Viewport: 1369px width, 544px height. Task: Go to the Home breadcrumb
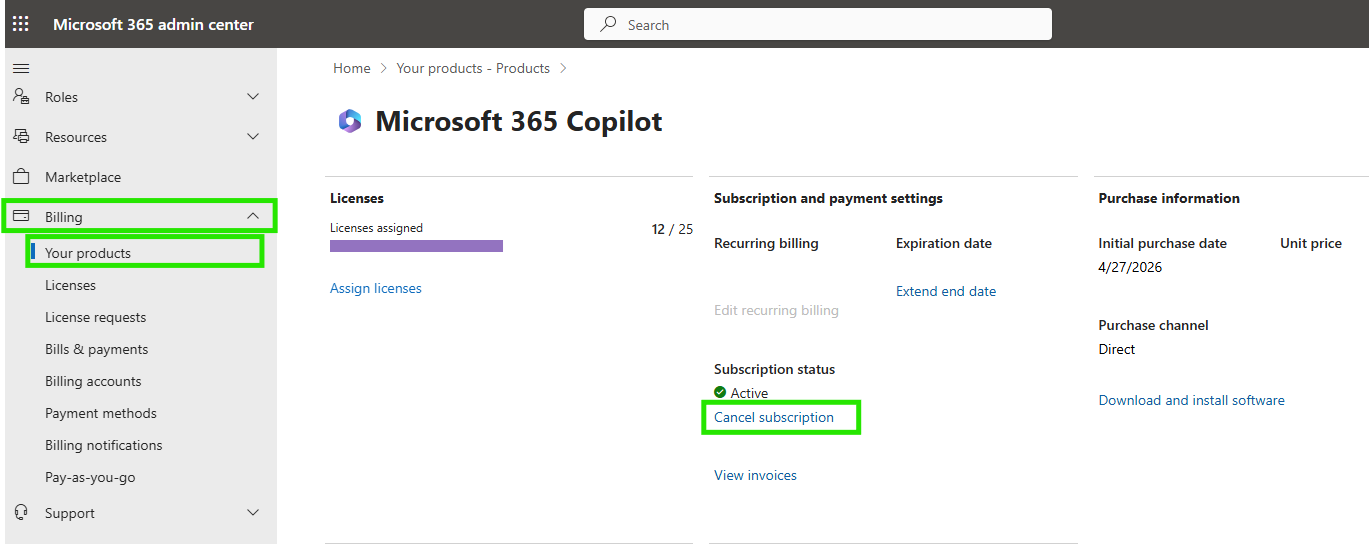point(352,68)
